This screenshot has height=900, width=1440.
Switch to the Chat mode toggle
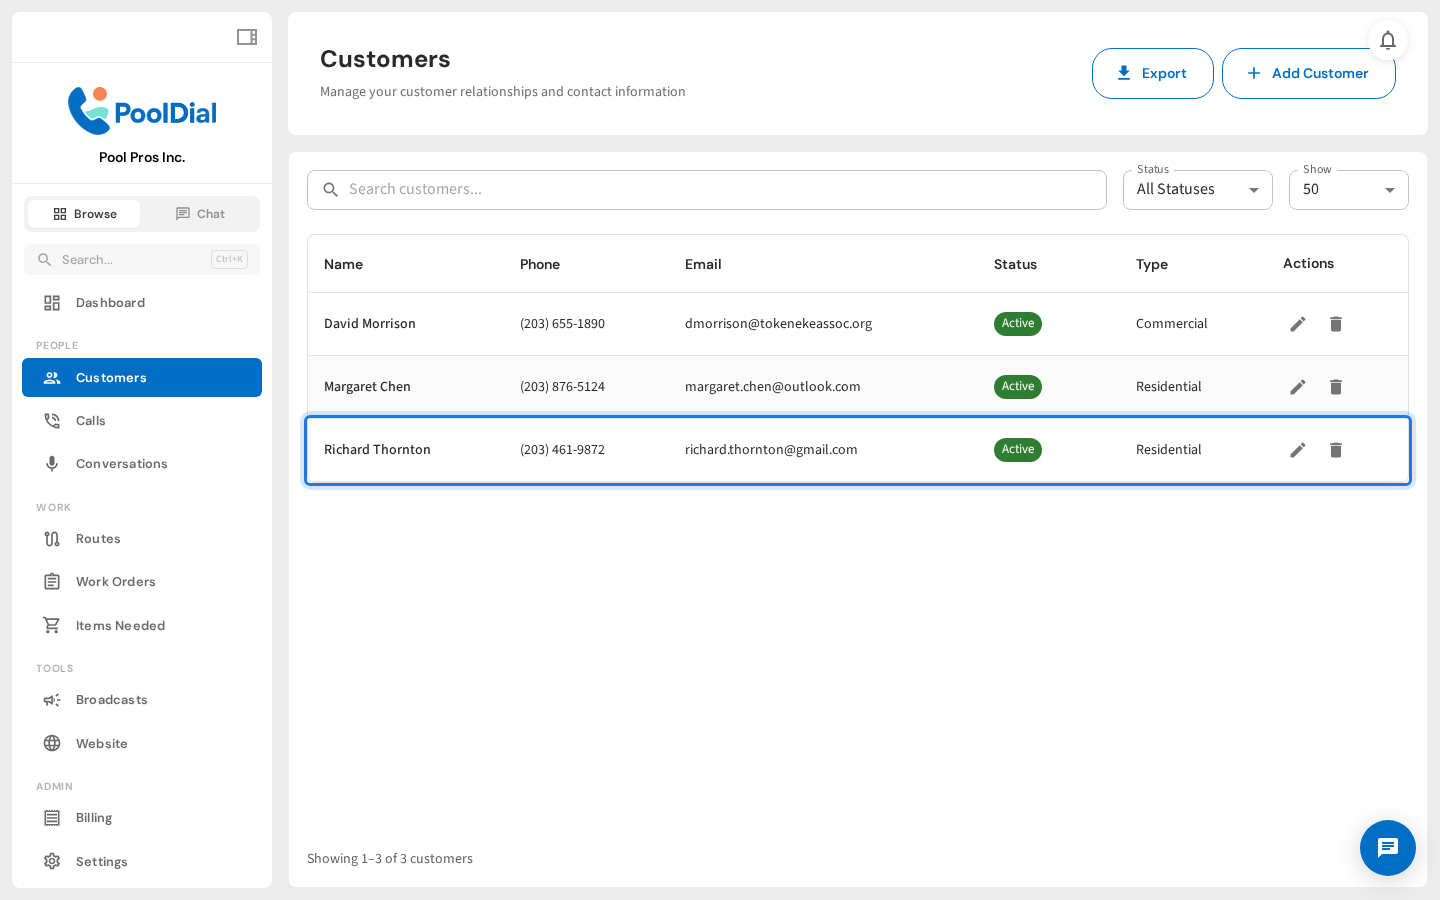[x=200, y=213]
